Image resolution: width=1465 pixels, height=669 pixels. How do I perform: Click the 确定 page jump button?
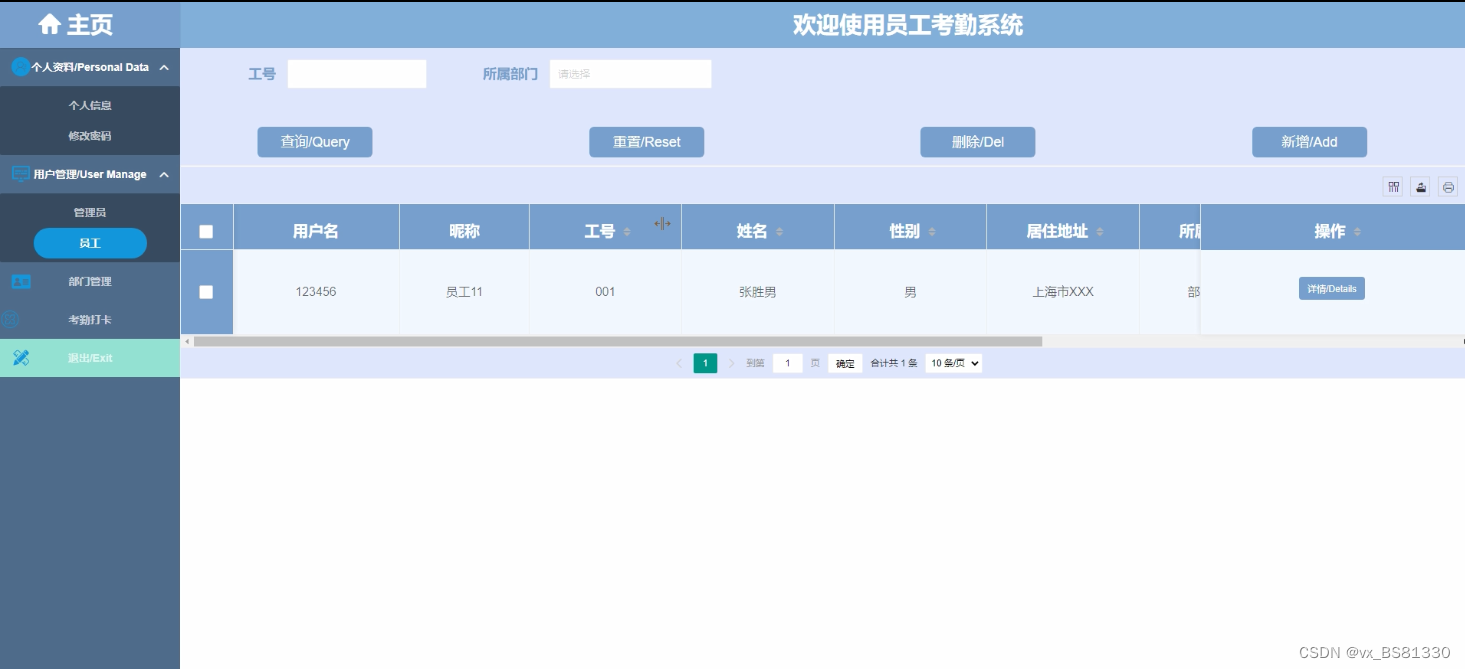point(845,363)
